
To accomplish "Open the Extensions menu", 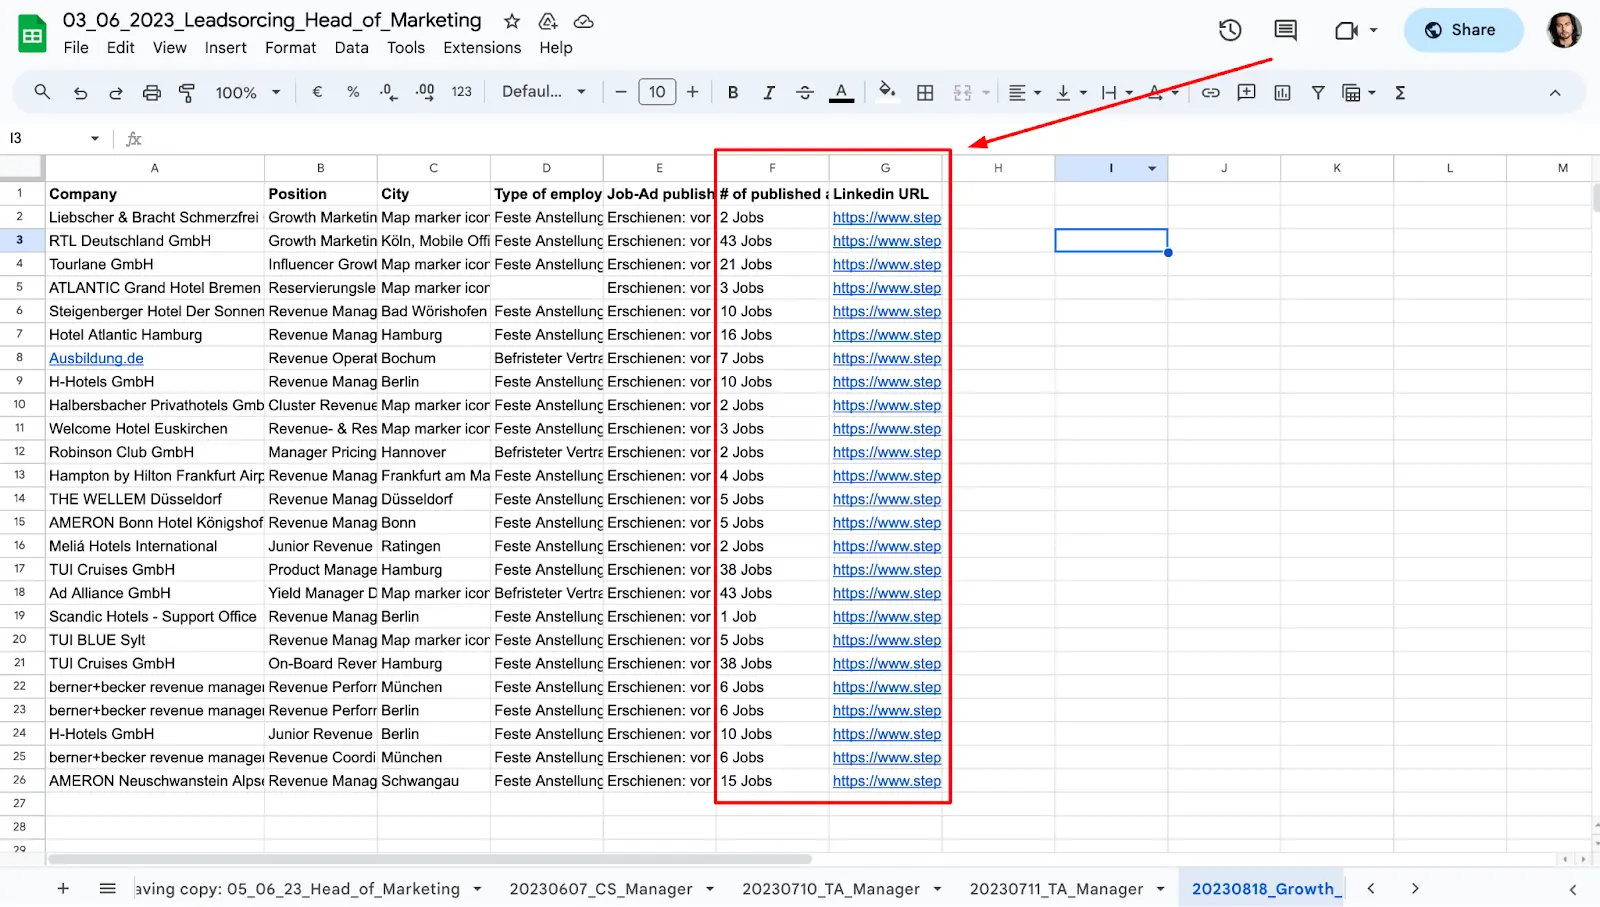I will coord(482,47).
